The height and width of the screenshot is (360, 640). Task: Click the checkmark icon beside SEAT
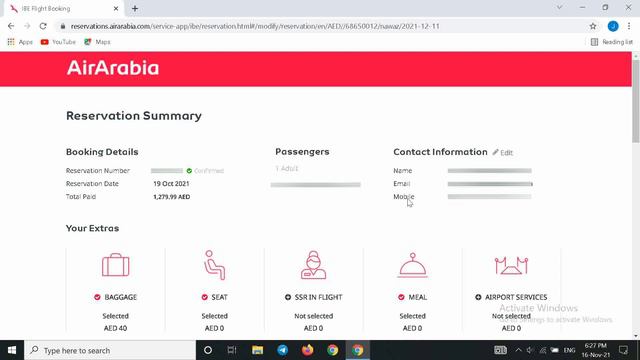point(204,297)
